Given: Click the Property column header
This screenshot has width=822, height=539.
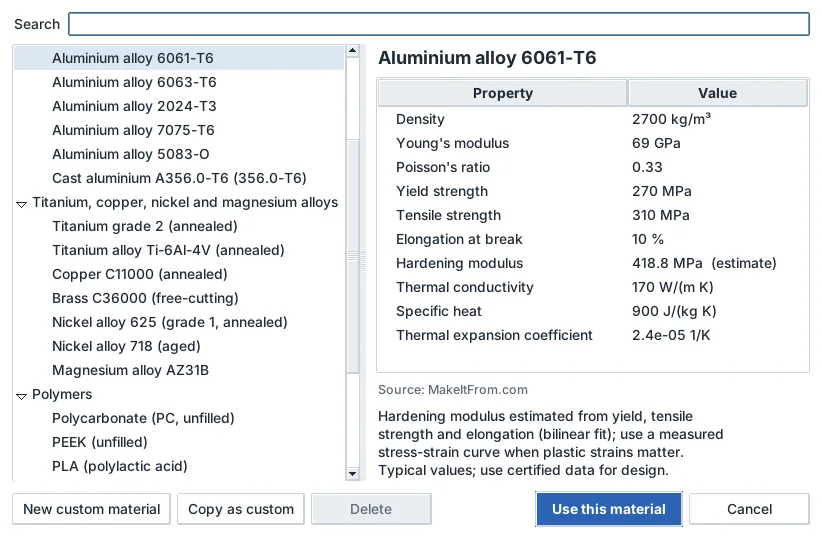Looking at the screenshot, I should [x=503, y=93].
